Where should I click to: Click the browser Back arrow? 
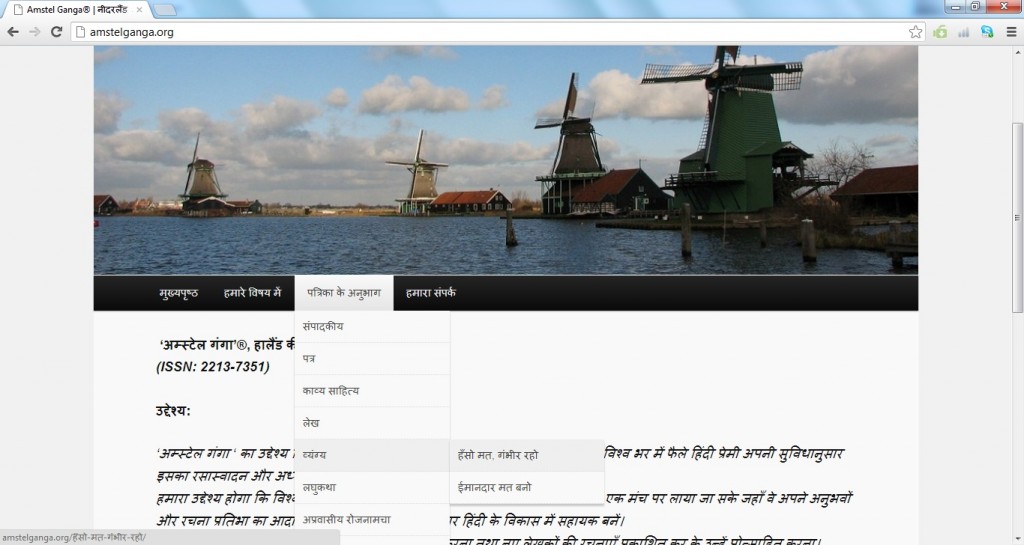click(13, 32)
